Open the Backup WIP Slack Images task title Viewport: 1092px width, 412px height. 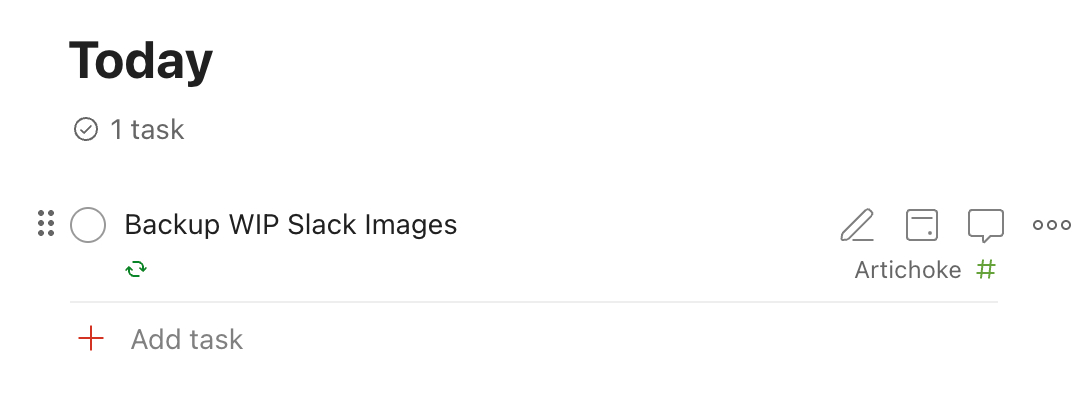point(290,224)
